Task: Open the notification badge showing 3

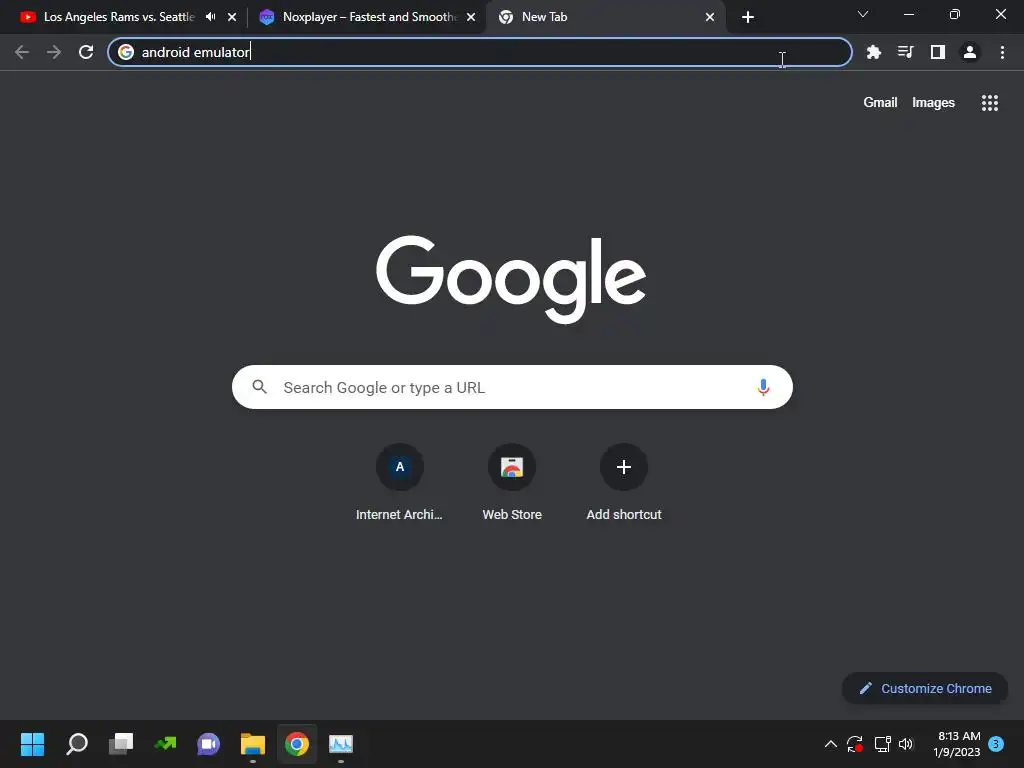Action: pos(996,744)
